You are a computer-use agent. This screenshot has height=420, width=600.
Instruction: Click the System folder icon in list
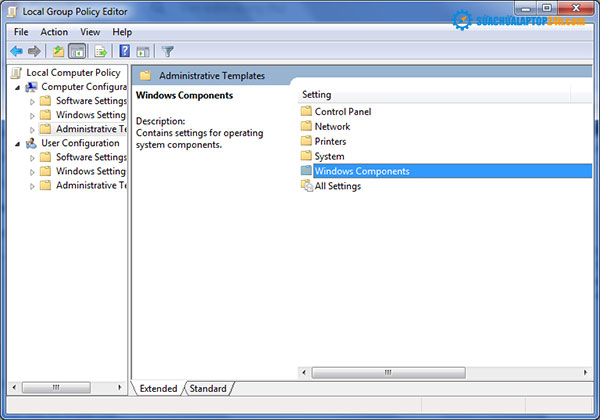coord(306,156)
